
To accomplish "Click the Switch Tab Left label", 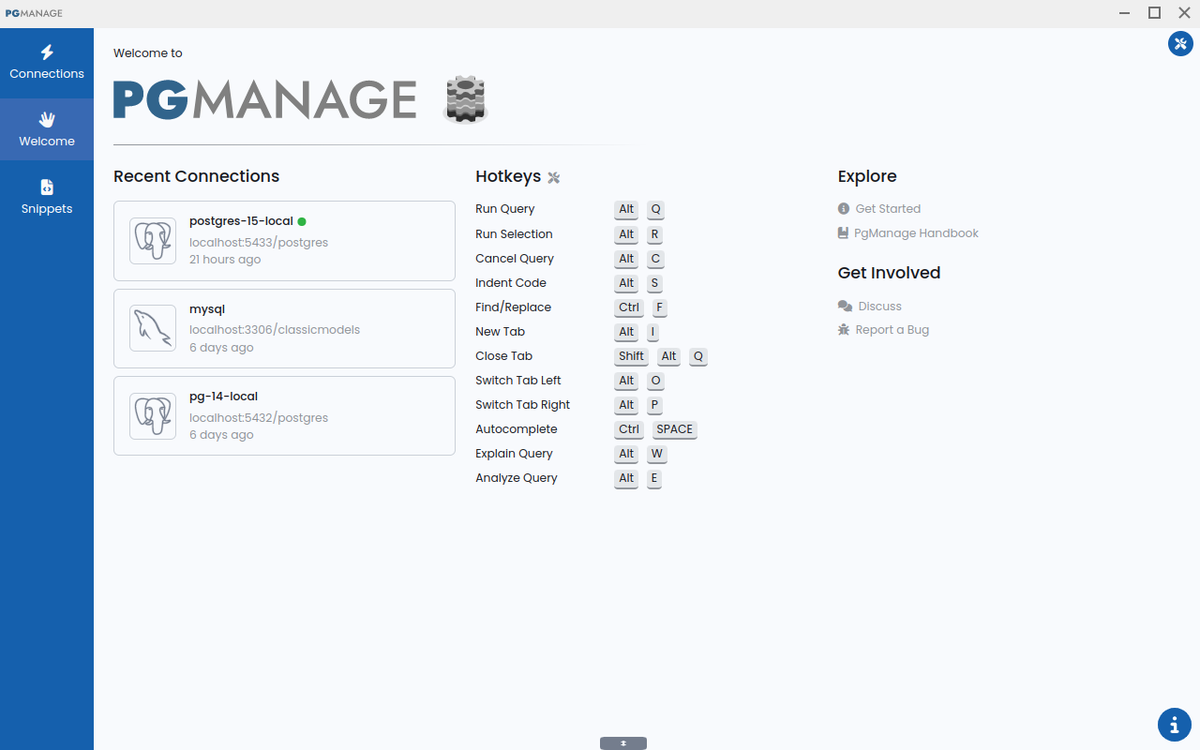I will (x=518, y=381).
